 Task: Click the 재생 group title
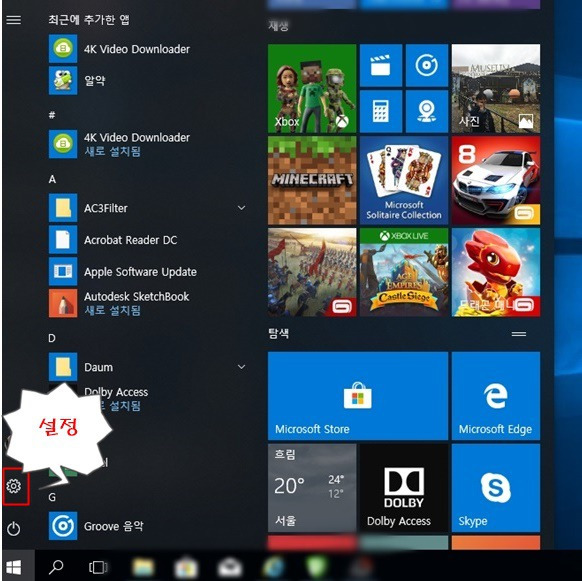[x=279, y=26]
